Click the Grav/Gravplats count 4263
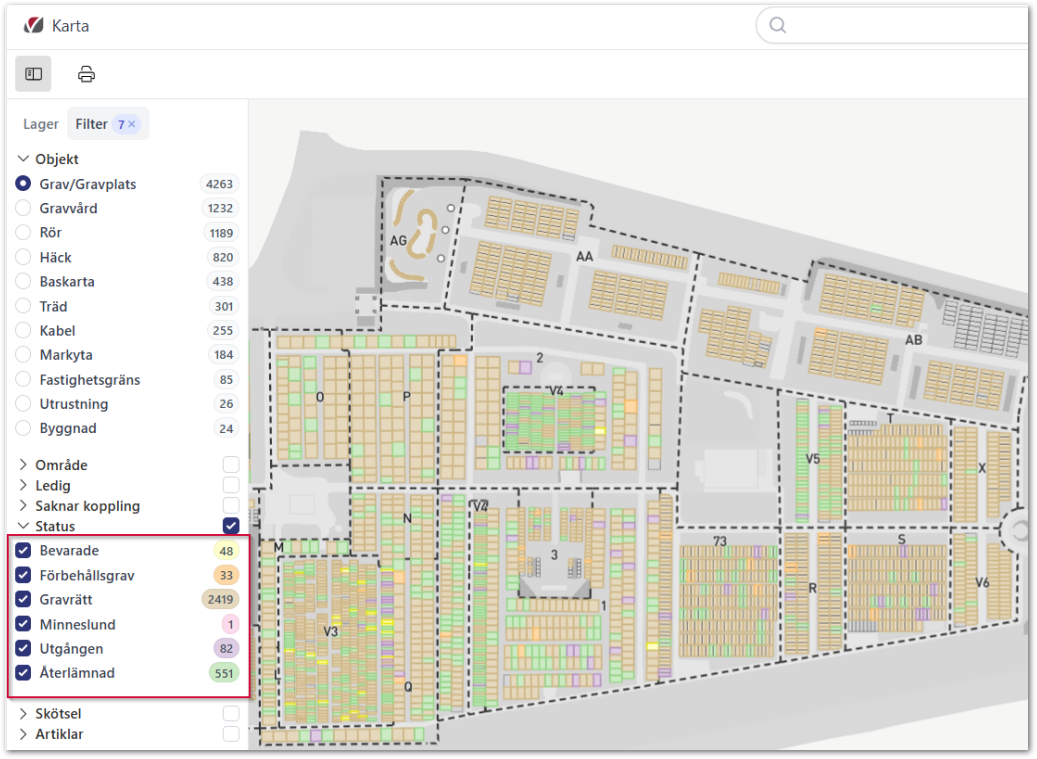The height and width of the screenshot is (759, 1037). [220, 184]
